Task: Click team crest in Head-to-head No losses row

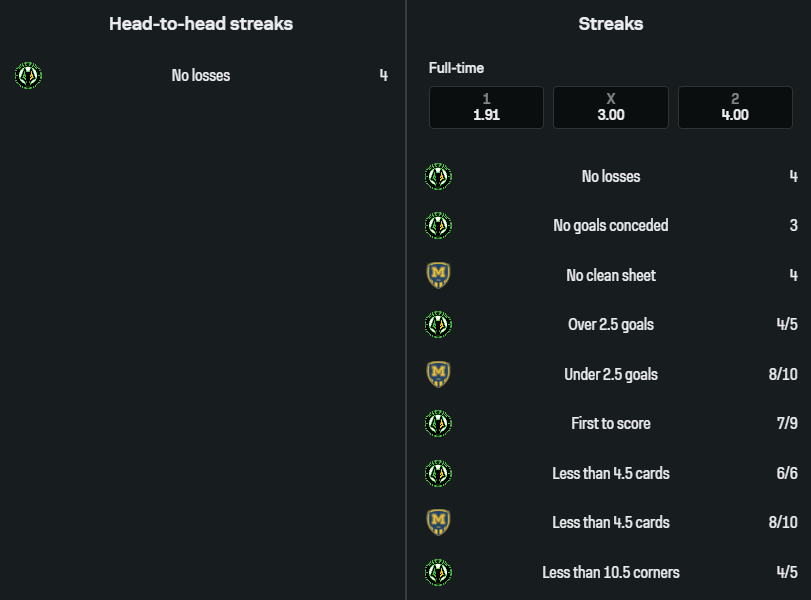Action: coord(28,75)
